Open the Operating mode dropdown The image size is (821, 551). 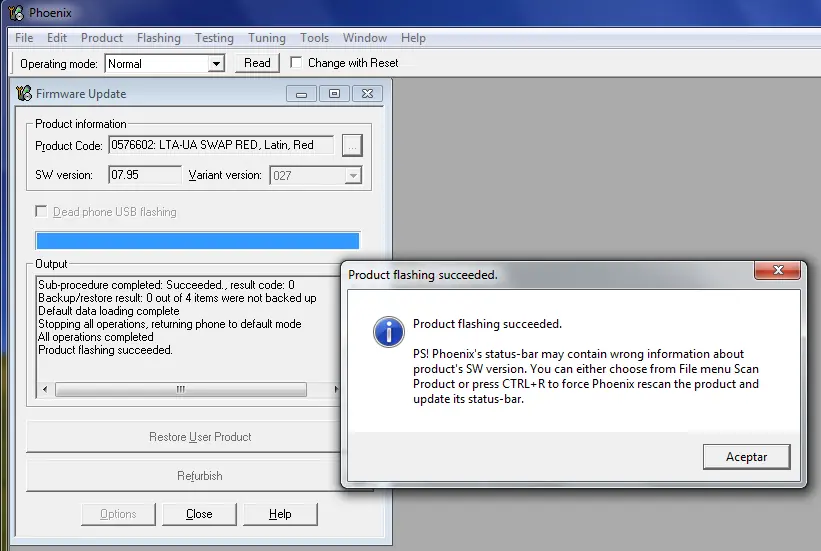tap(216, 64)
